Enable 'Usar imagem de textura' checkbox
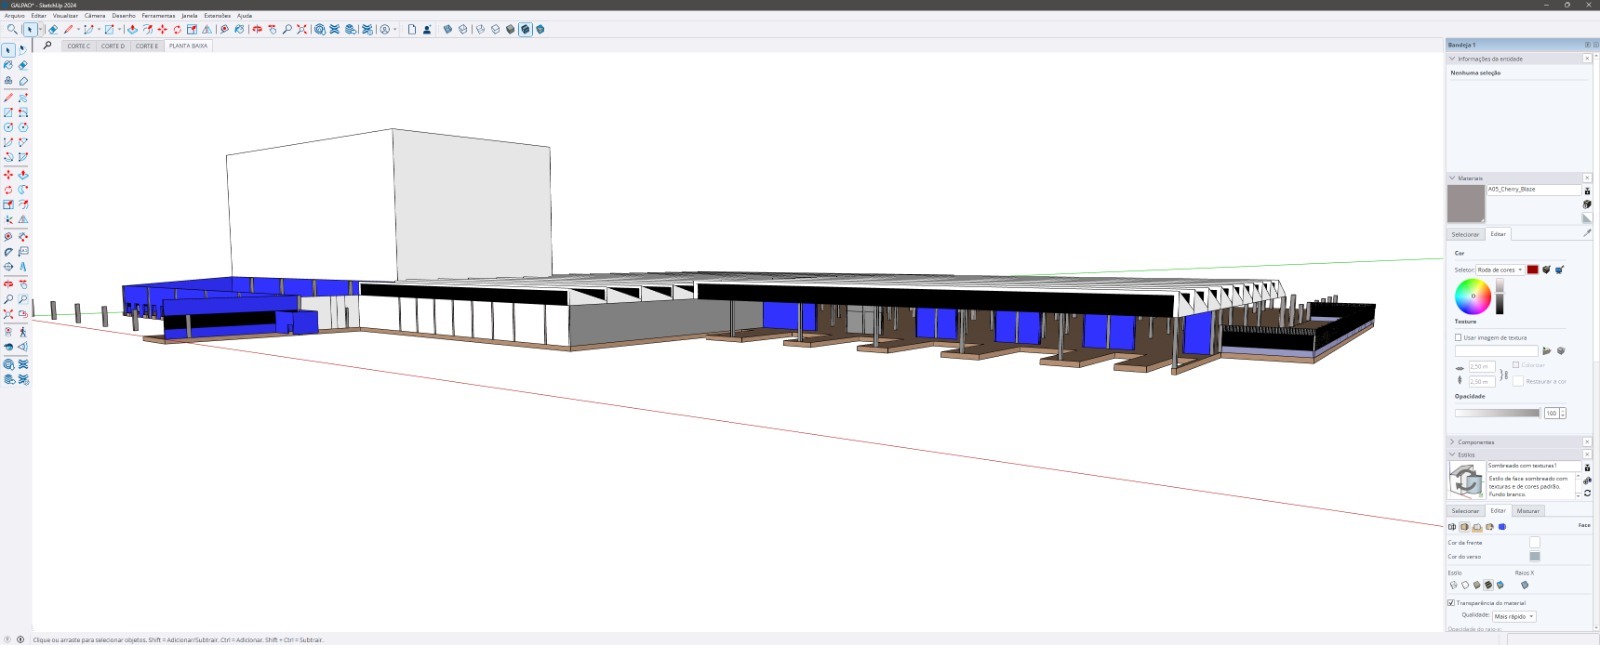 point(1458,337)
